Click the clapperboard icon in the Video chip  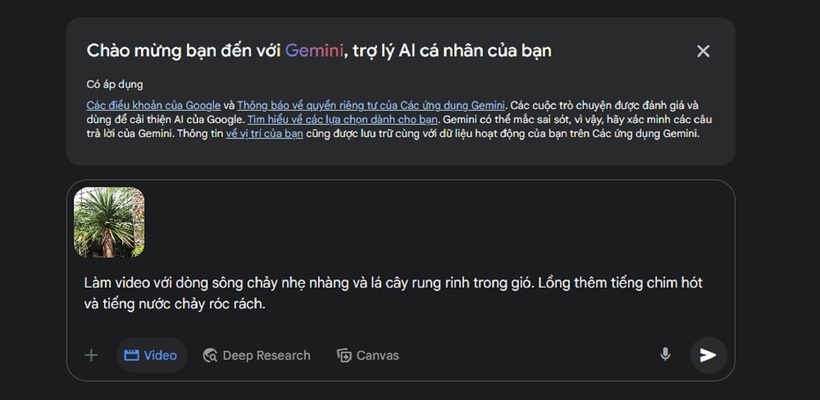[x=130, y=355]
